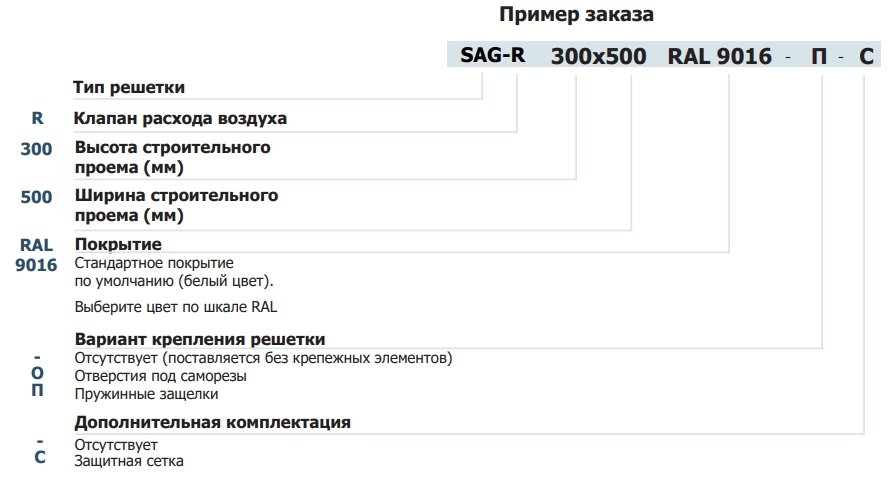This screenshot has width=892, height=479.
Task: Click 'Дополнительная комплектация' heading
Action: 213,423
